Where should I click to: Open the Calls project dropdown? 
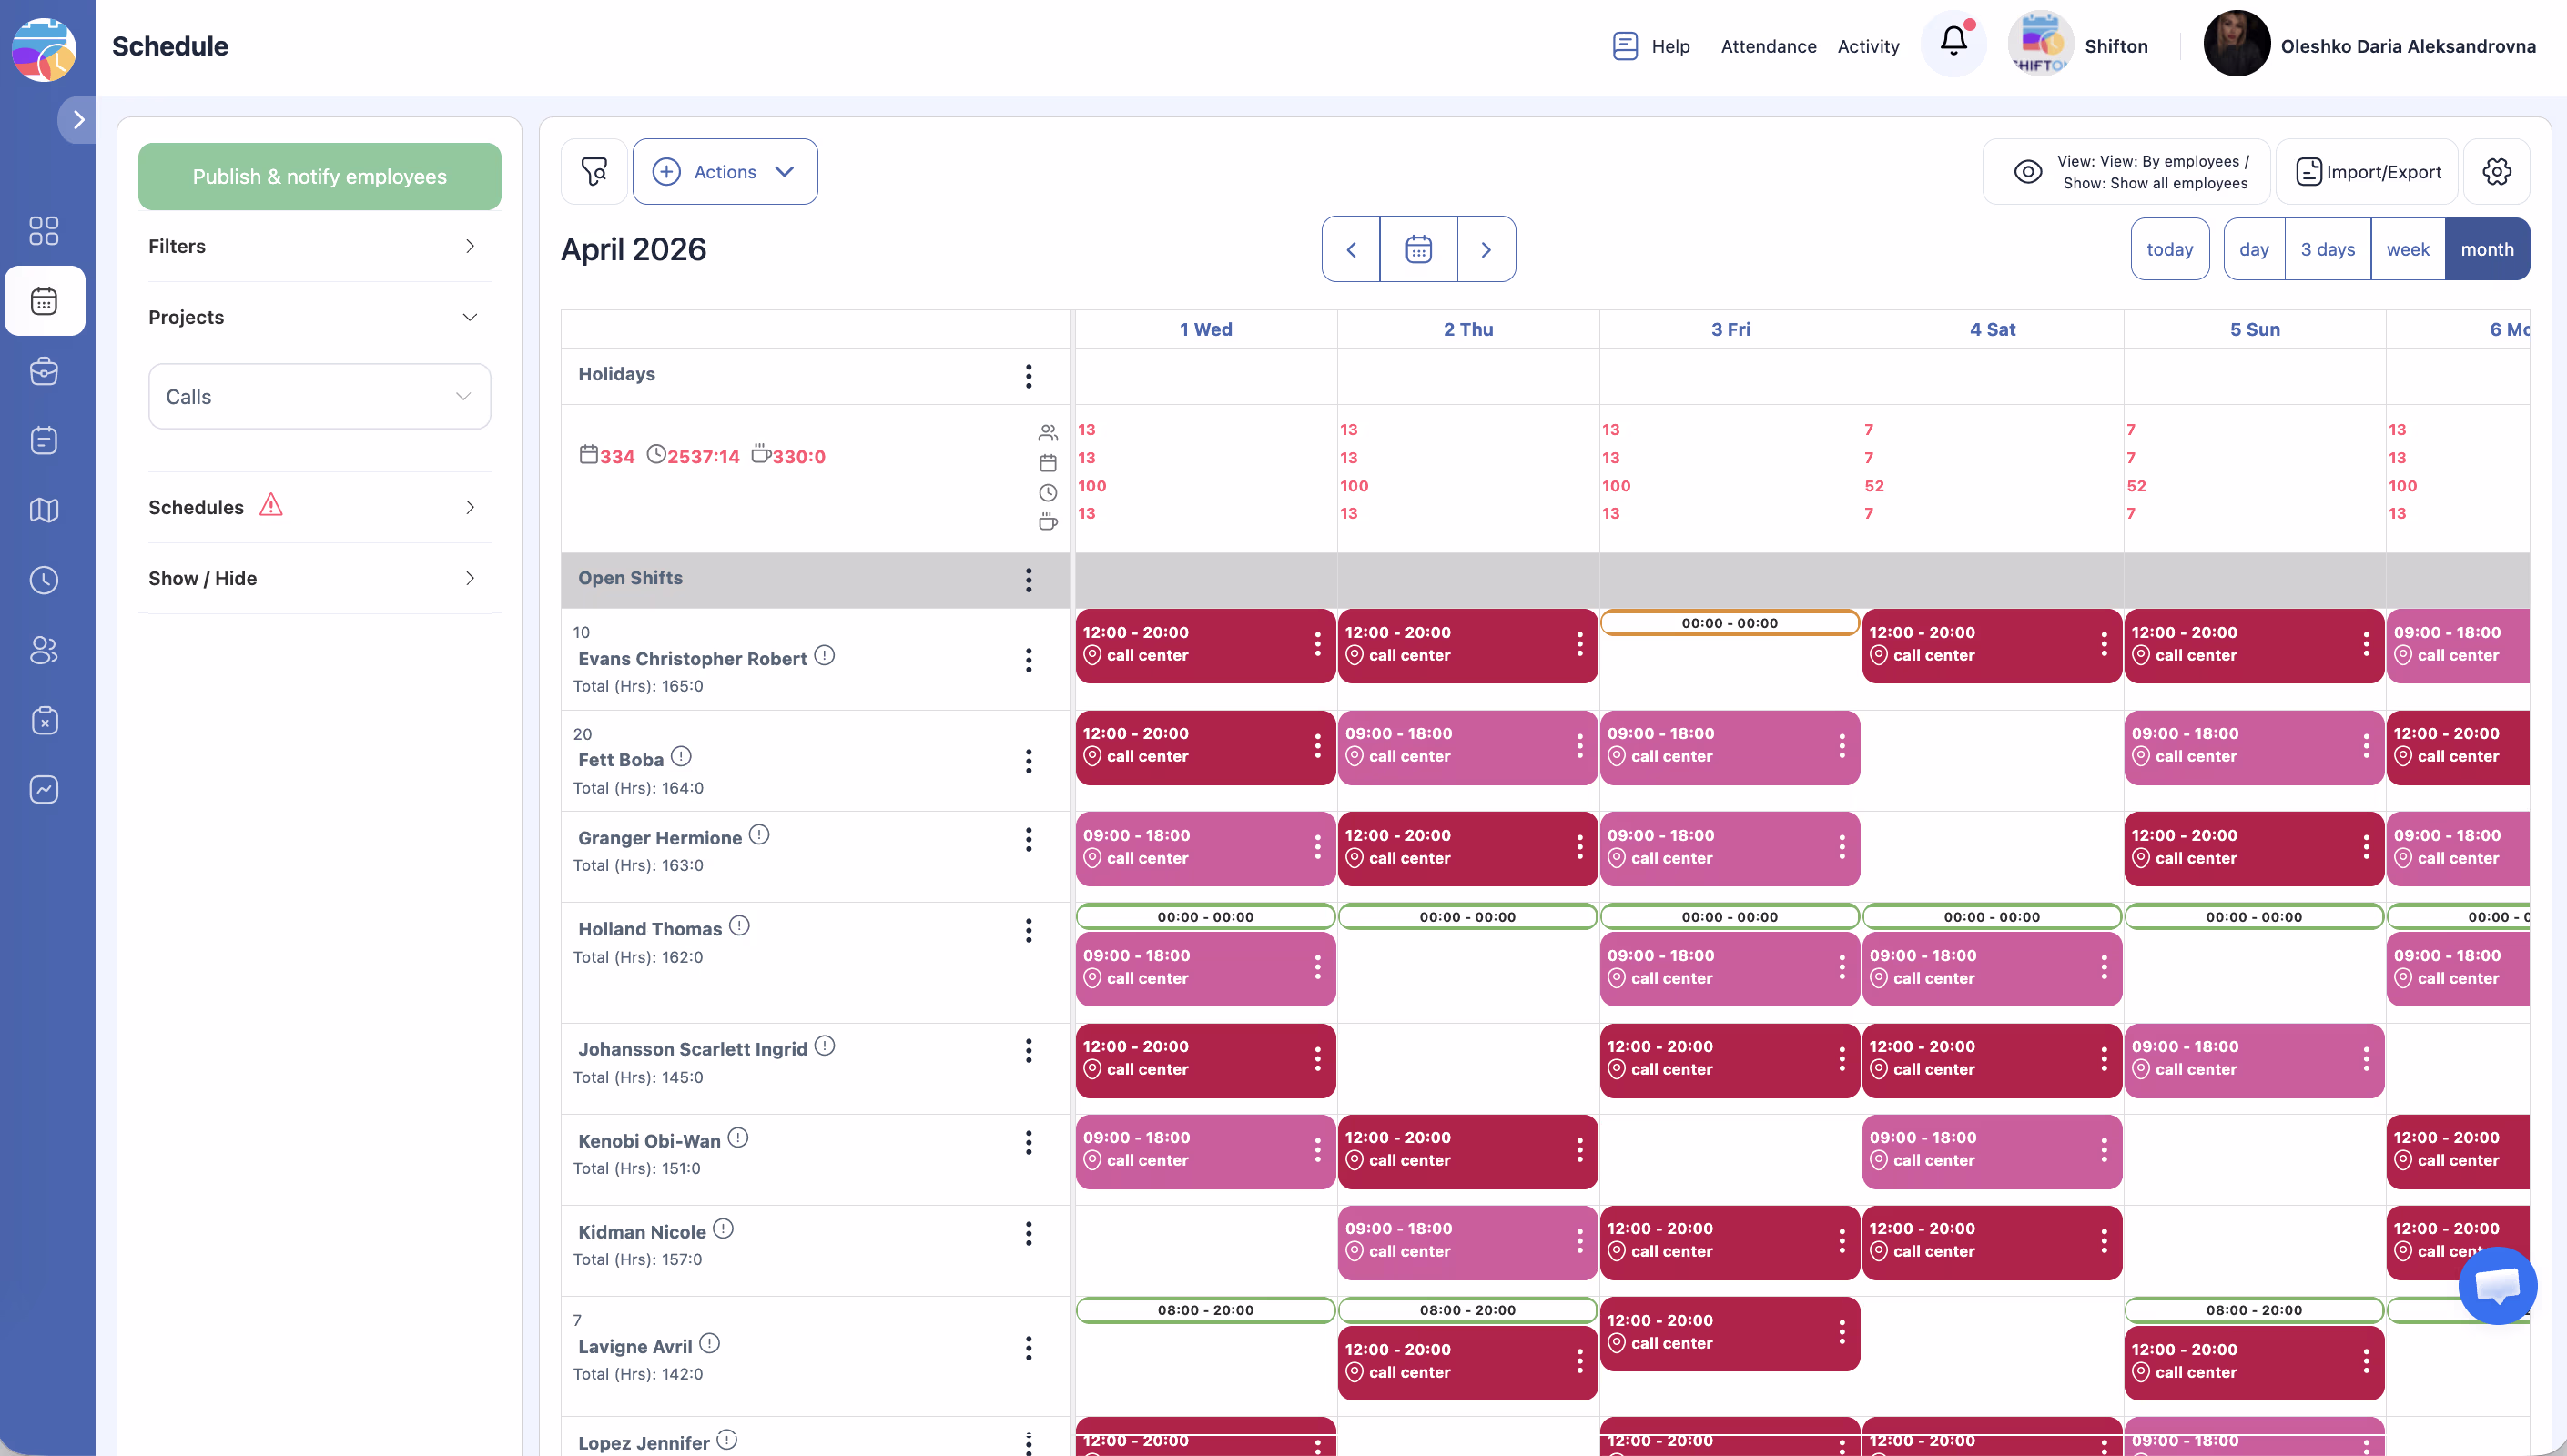(x=319, y=397)
